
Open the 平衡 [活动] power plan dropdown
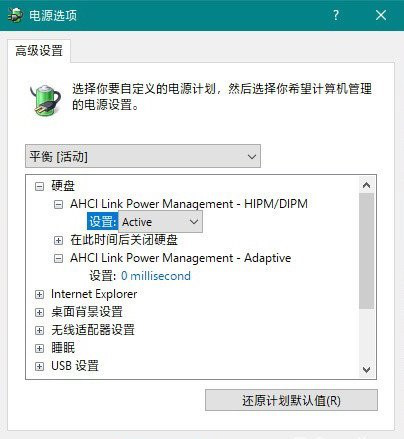(x=143, y=156)
